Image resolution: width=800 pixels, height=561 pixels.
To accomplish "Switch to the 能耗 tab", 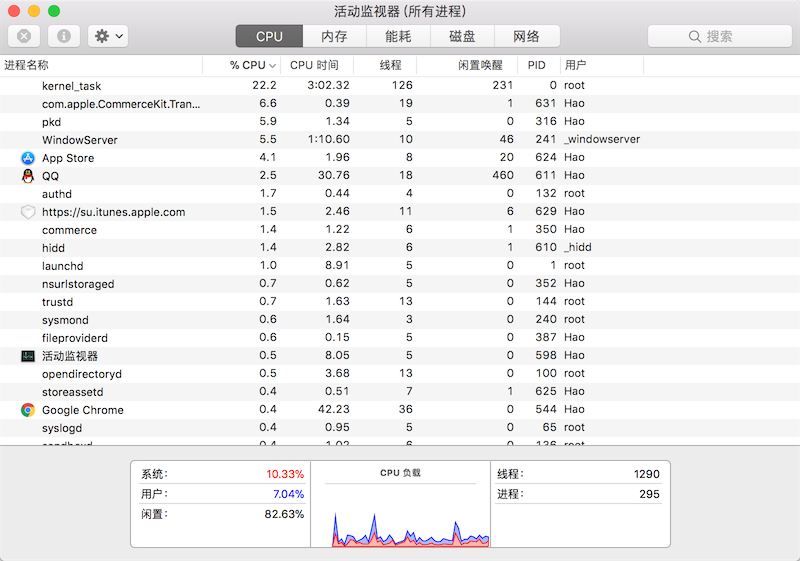I will point(398,36).
